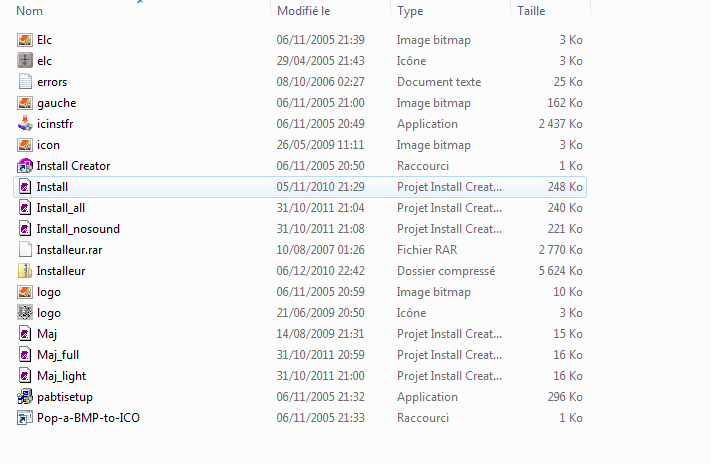Click the date 10/08/2007 01:26

coord(321,250)
